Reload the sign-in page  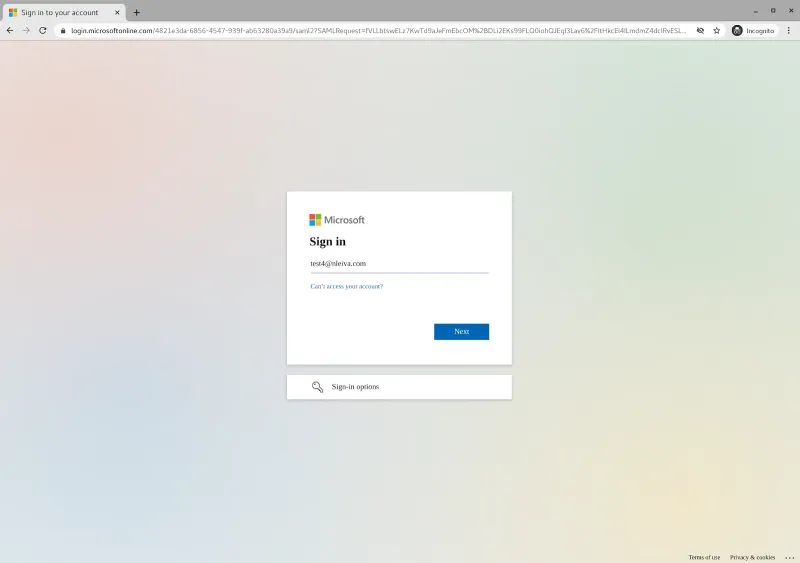(x=43, y=31)
